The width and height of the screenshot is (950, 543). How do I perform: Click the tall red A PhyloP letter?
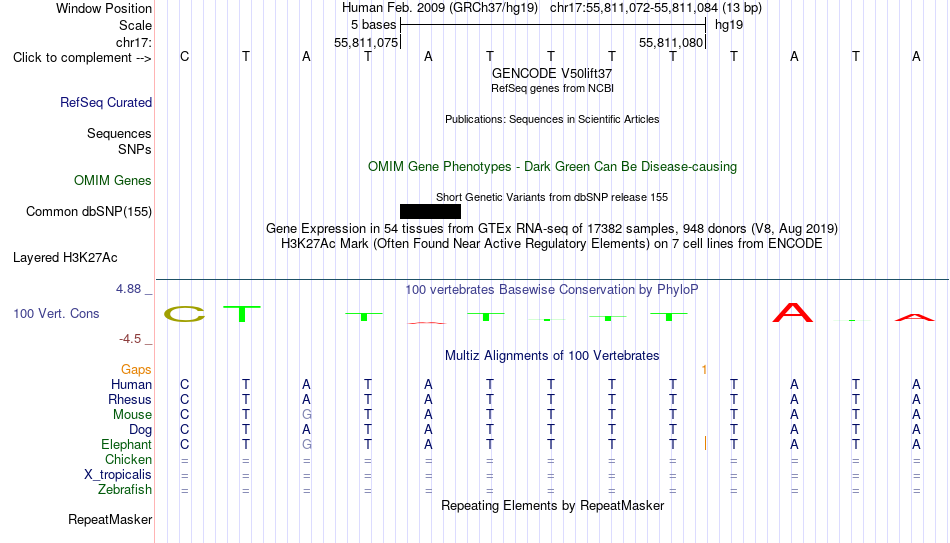(793, 313)
